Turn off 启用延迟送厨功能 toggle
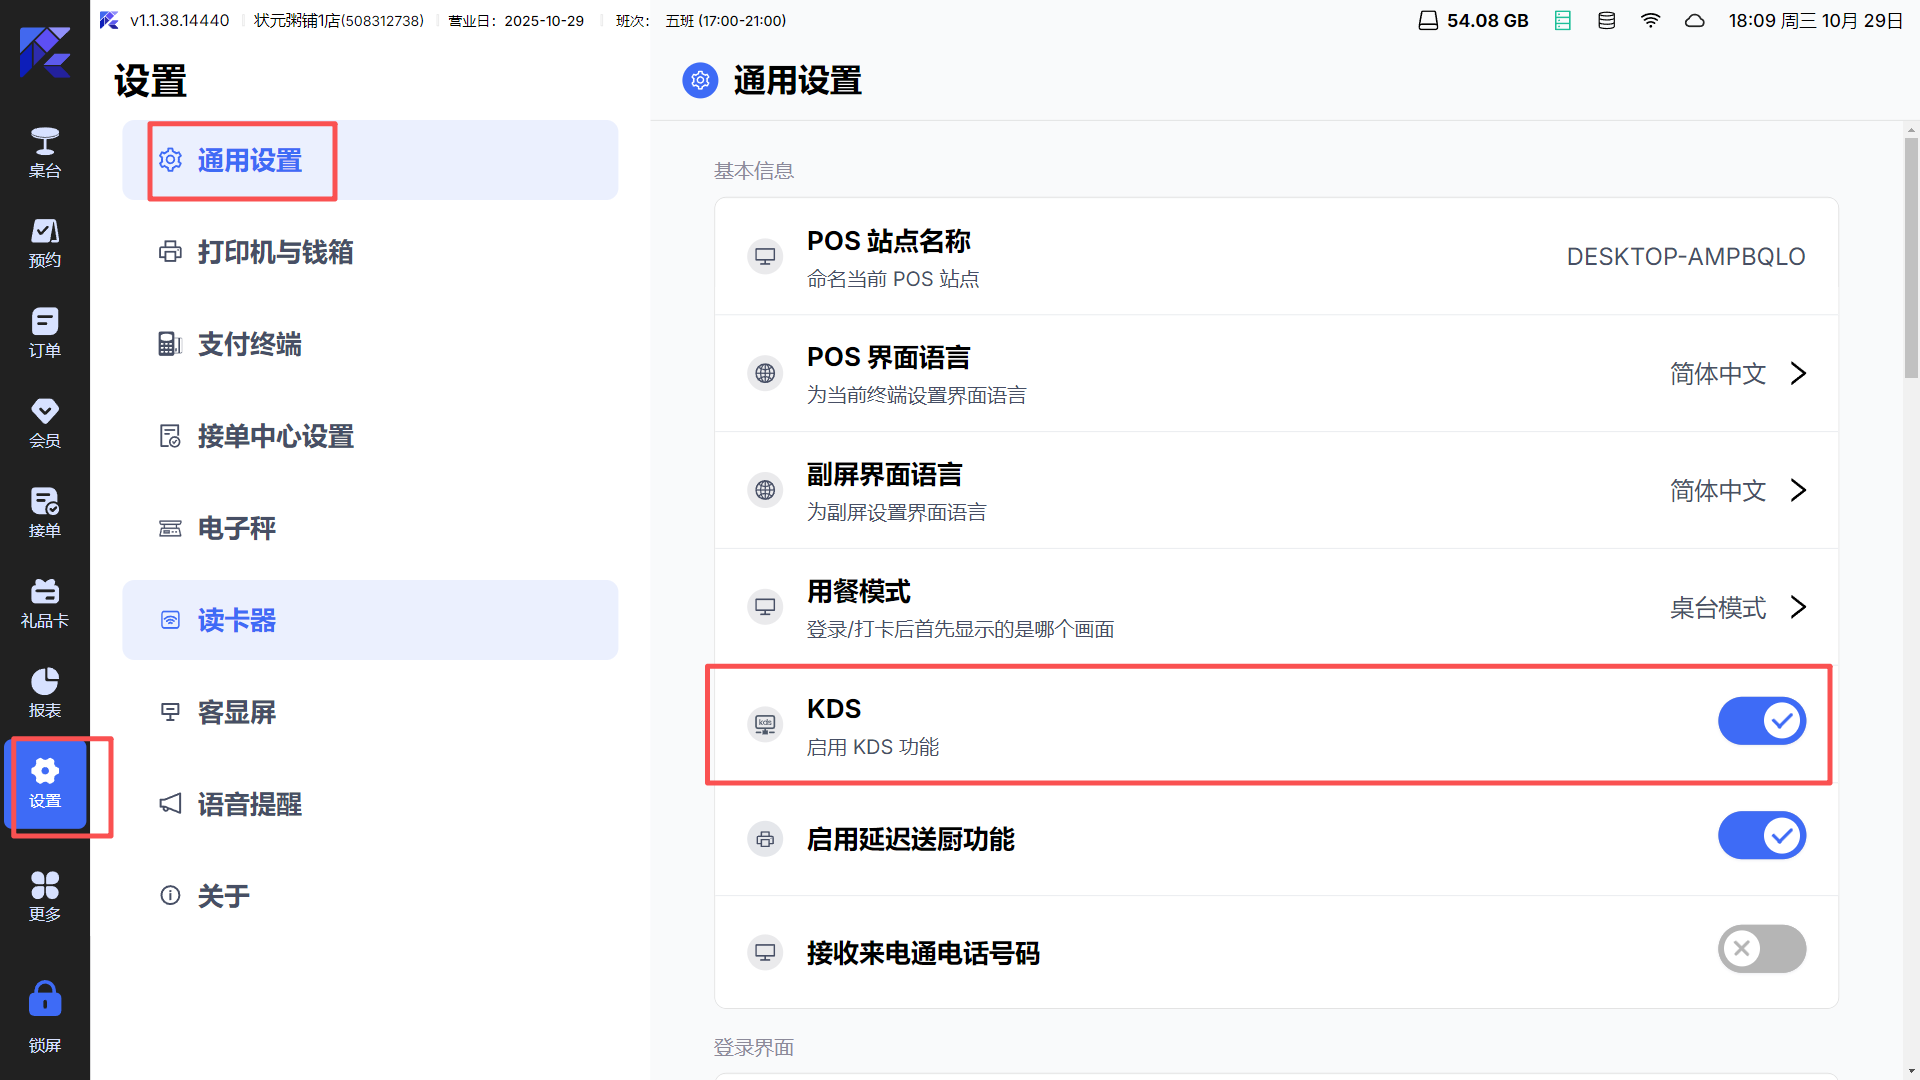 [x=1761, y=836]
